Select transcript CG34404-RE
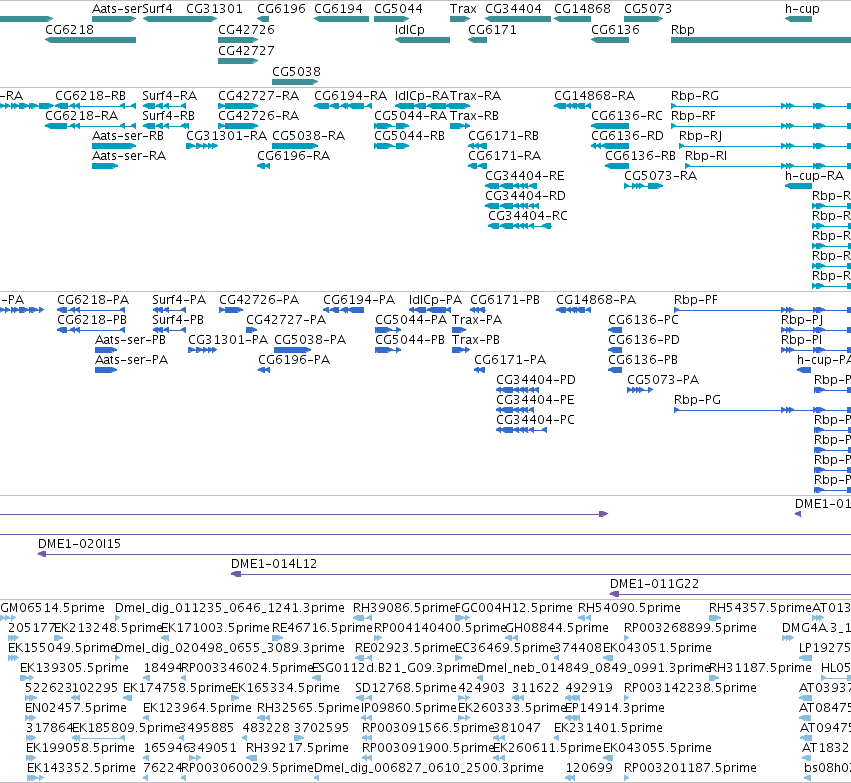851x783 pixels. click(x=511, y=186)
